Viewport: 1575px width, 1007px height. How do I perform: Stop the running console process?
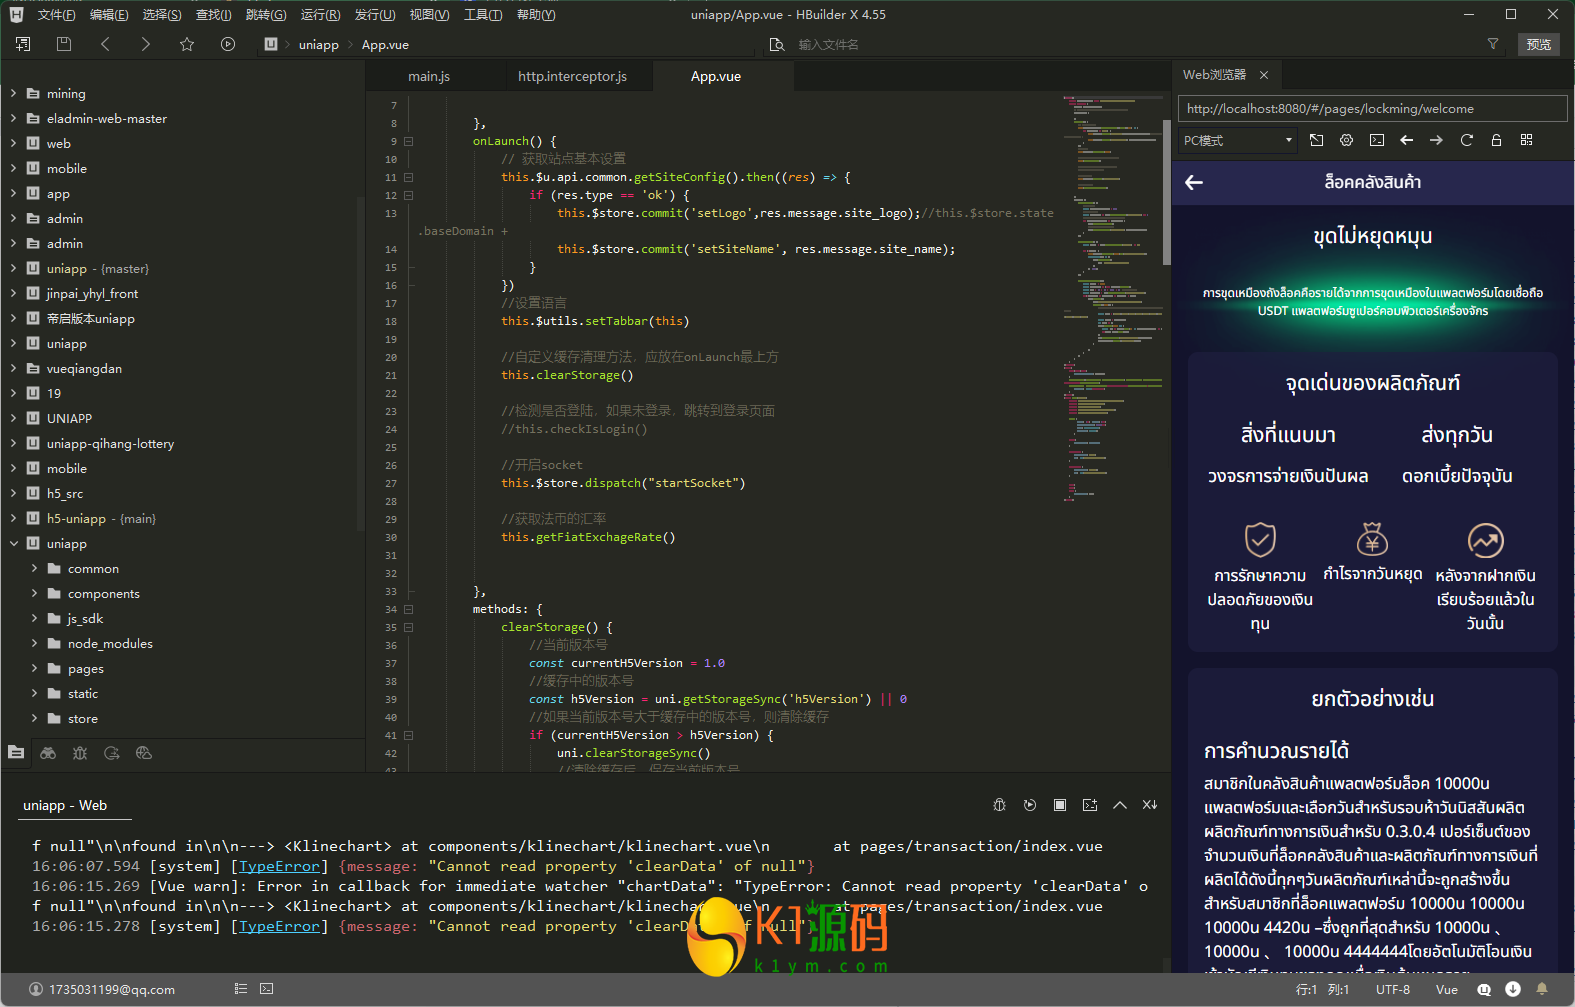pos(1060,805)
